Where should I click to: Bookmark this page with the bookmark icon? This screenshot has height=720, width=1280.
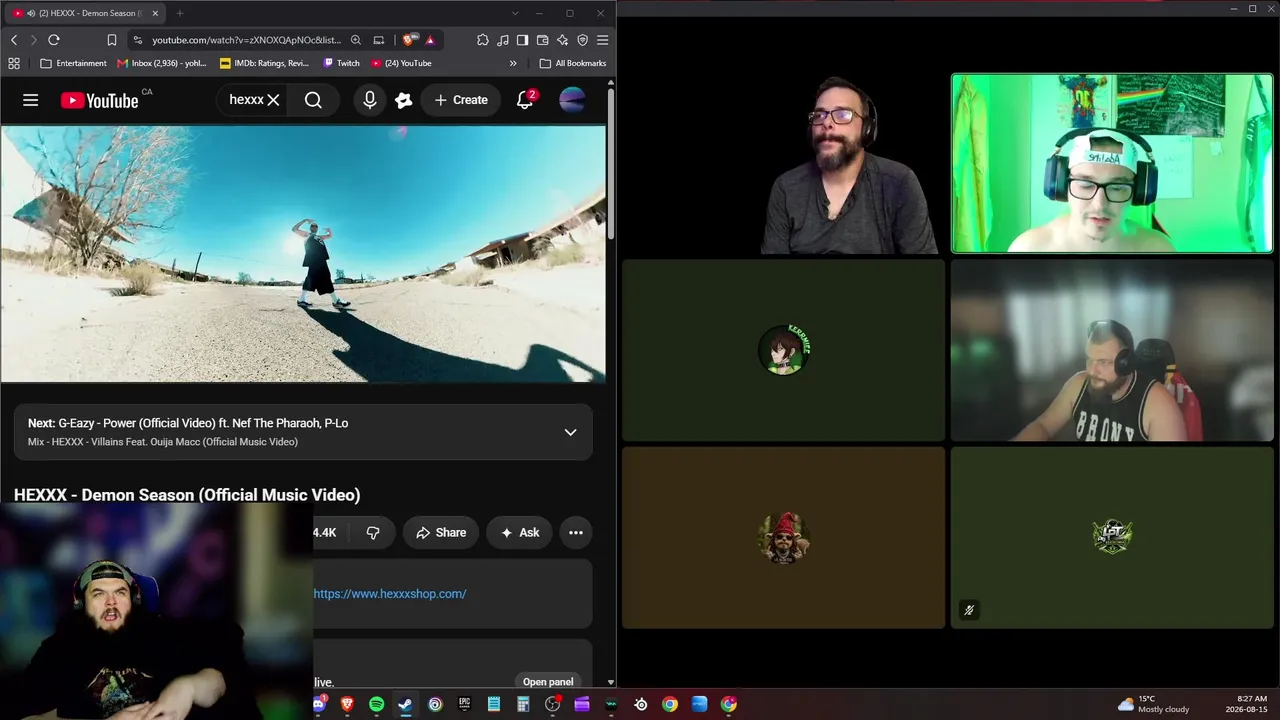pos(112,40)
